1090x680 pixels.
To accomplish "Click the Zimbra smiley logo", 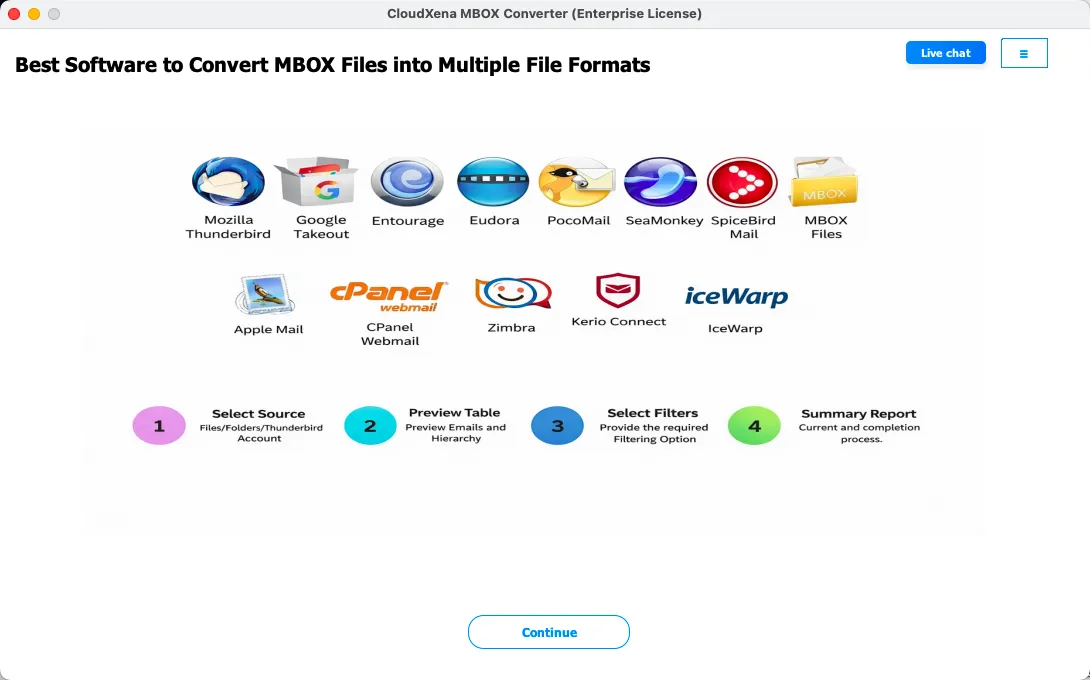I will (x=512, y=293).
